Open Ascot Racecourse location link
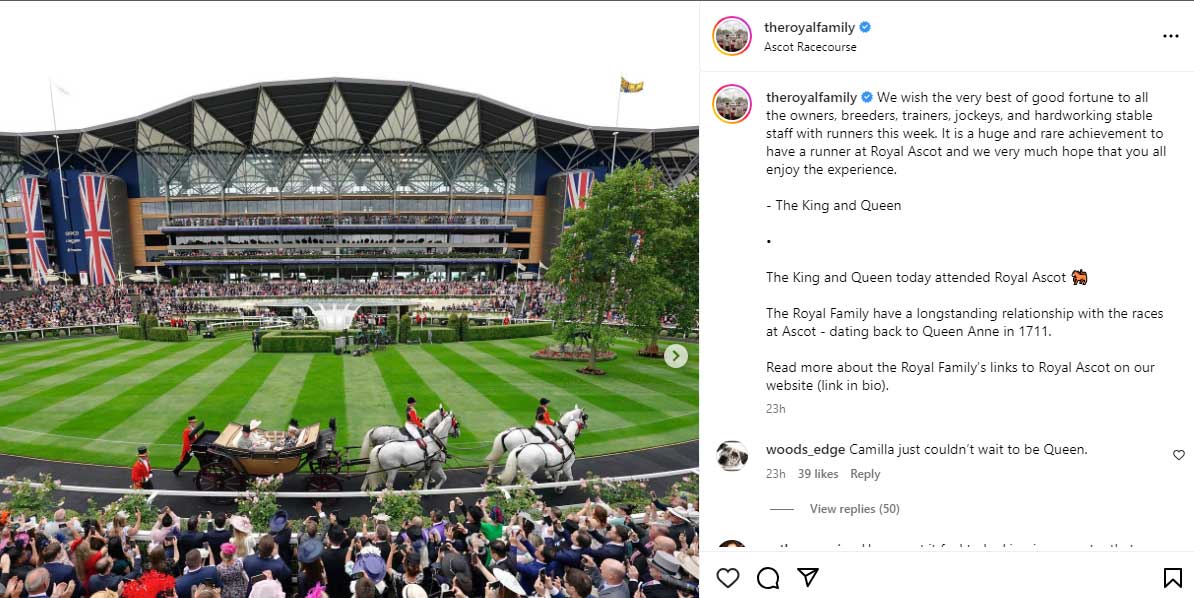The width and height of the screenshot is (1194, 598). click(x=810, y=47)
